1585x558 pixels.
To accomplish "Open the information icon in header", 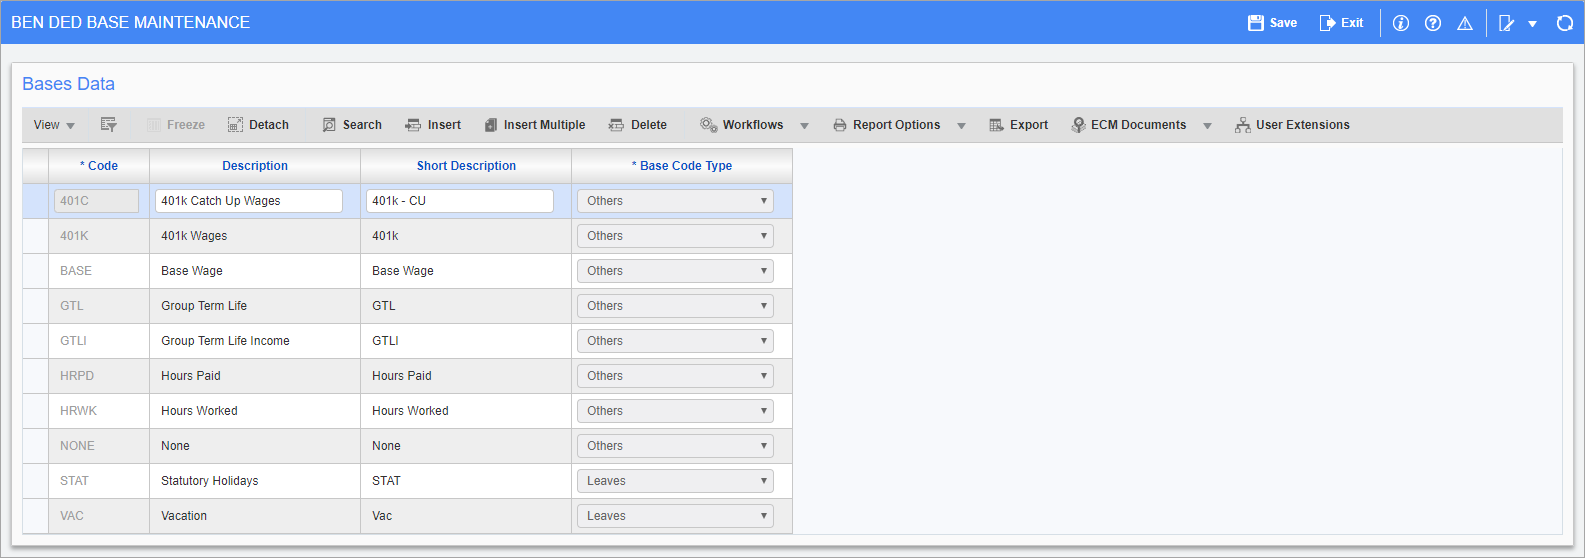I will [1400, 23].
